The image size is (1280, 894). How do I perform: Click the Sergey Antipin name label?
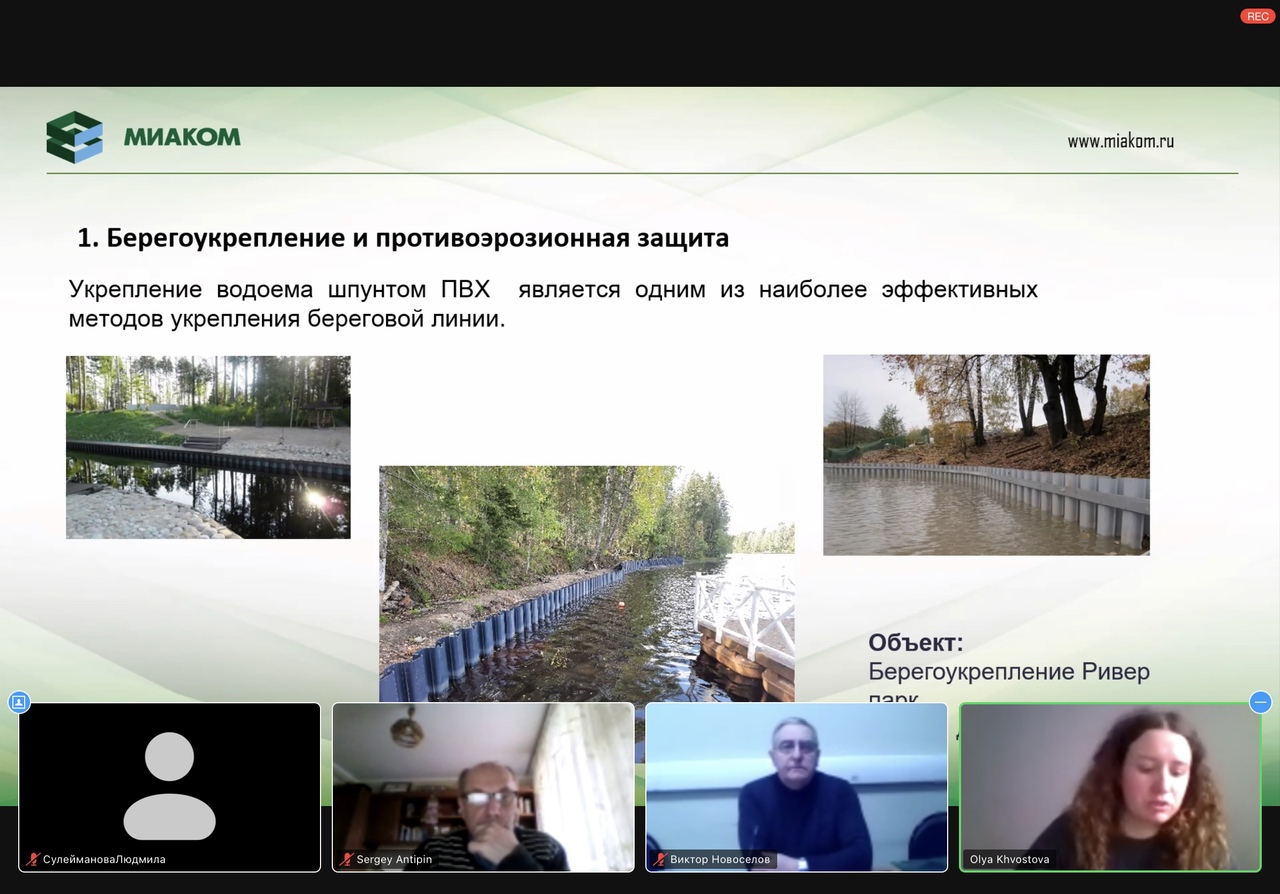click(x=394, y=859)
